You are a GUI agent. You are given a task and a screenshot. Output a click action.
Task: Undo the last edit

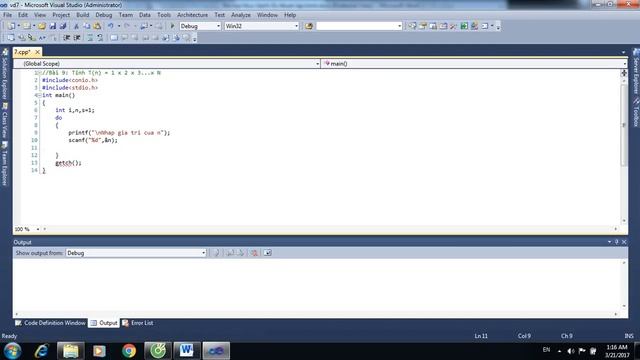111,26
